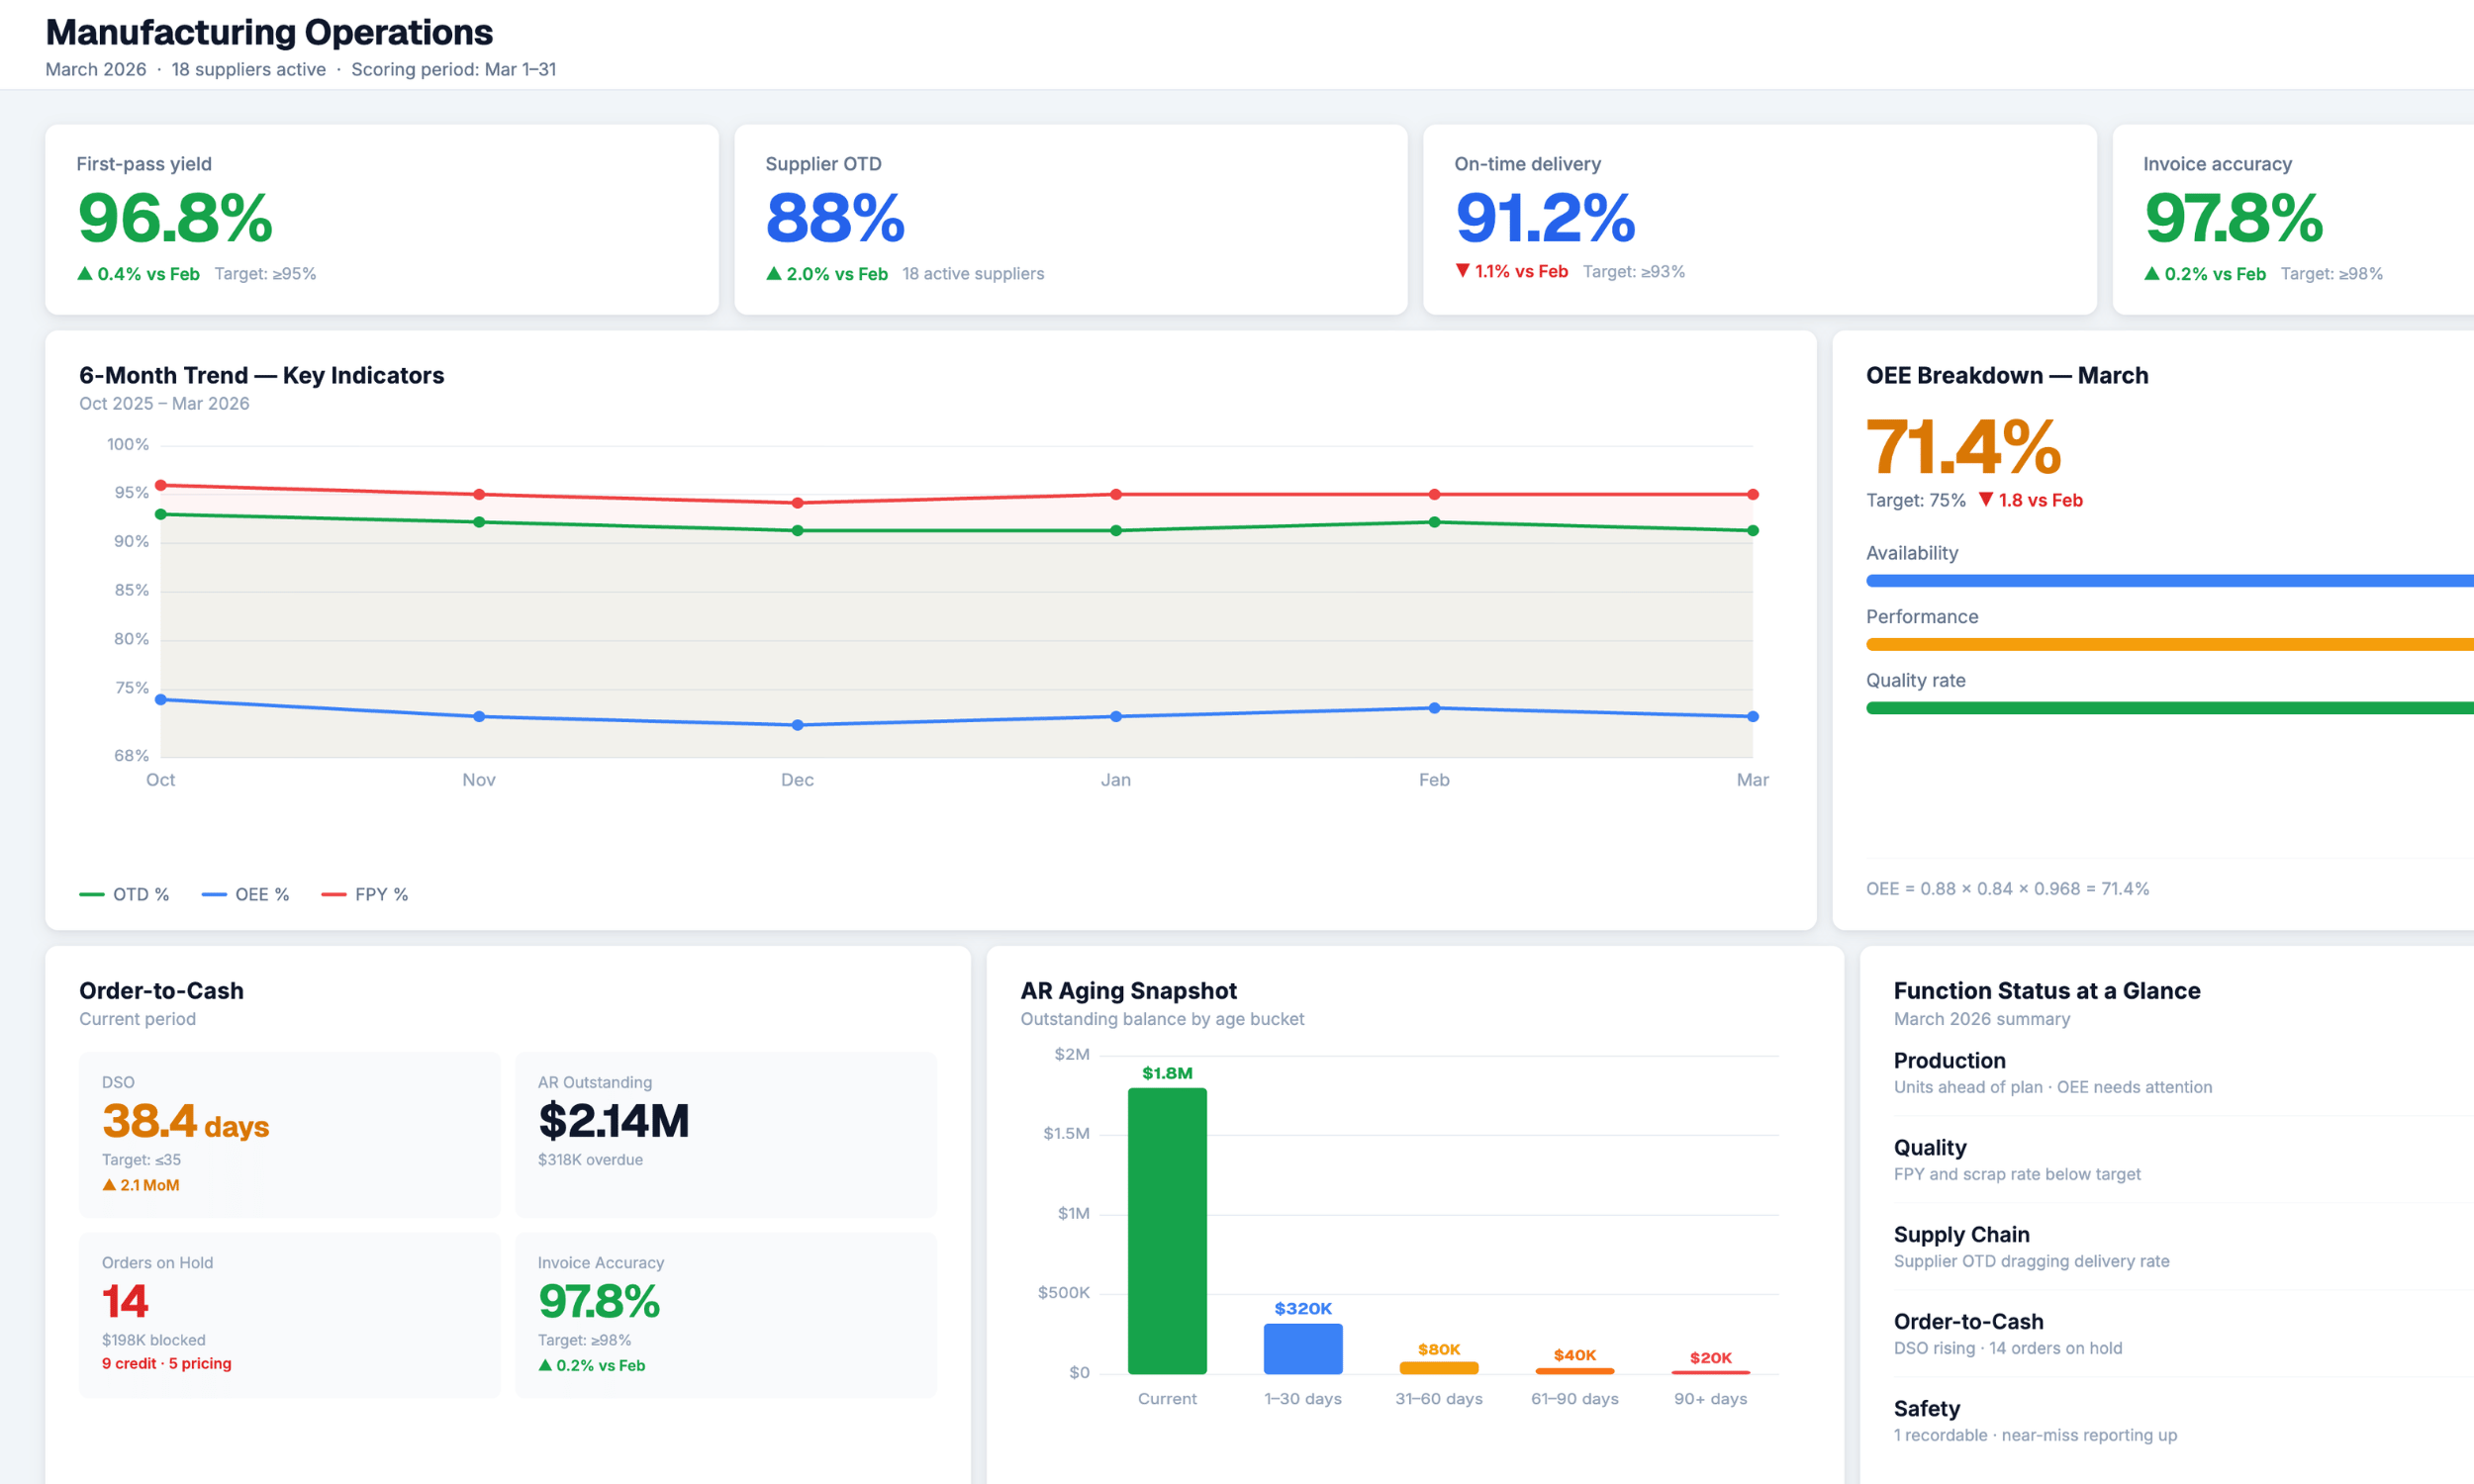Click the red down-arrow under On-time delivery
The height and width of the screenshot is (1484, 2474).
[1462, 271]
